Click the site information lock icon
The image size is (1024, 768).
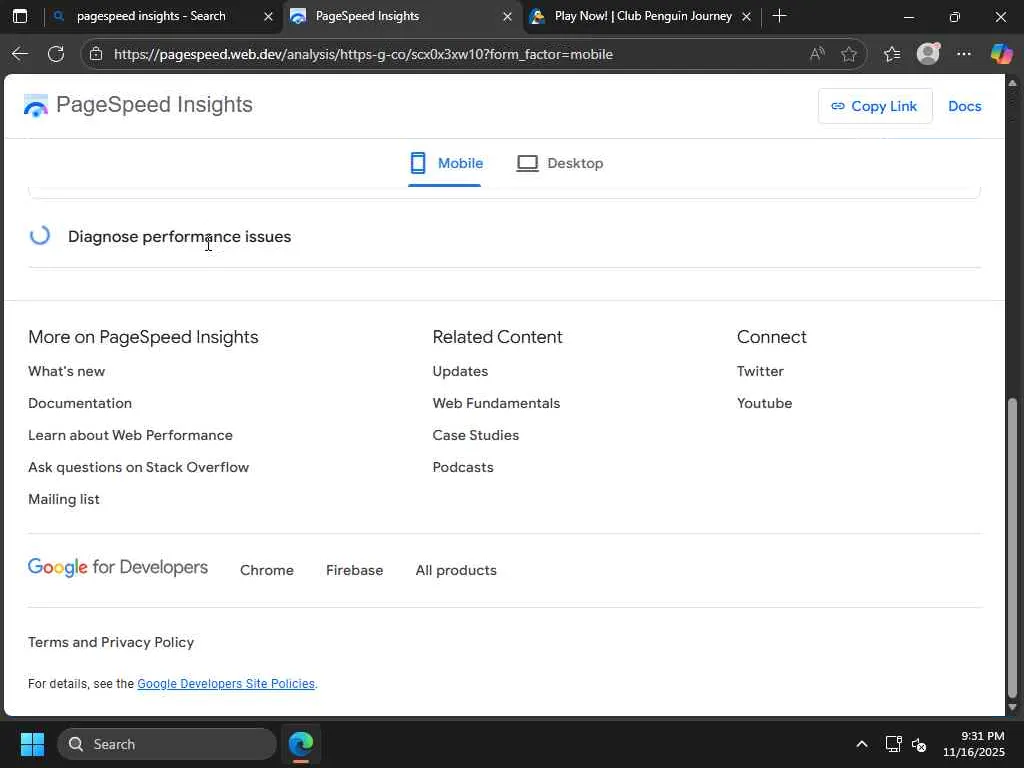[x=96, y=54]
